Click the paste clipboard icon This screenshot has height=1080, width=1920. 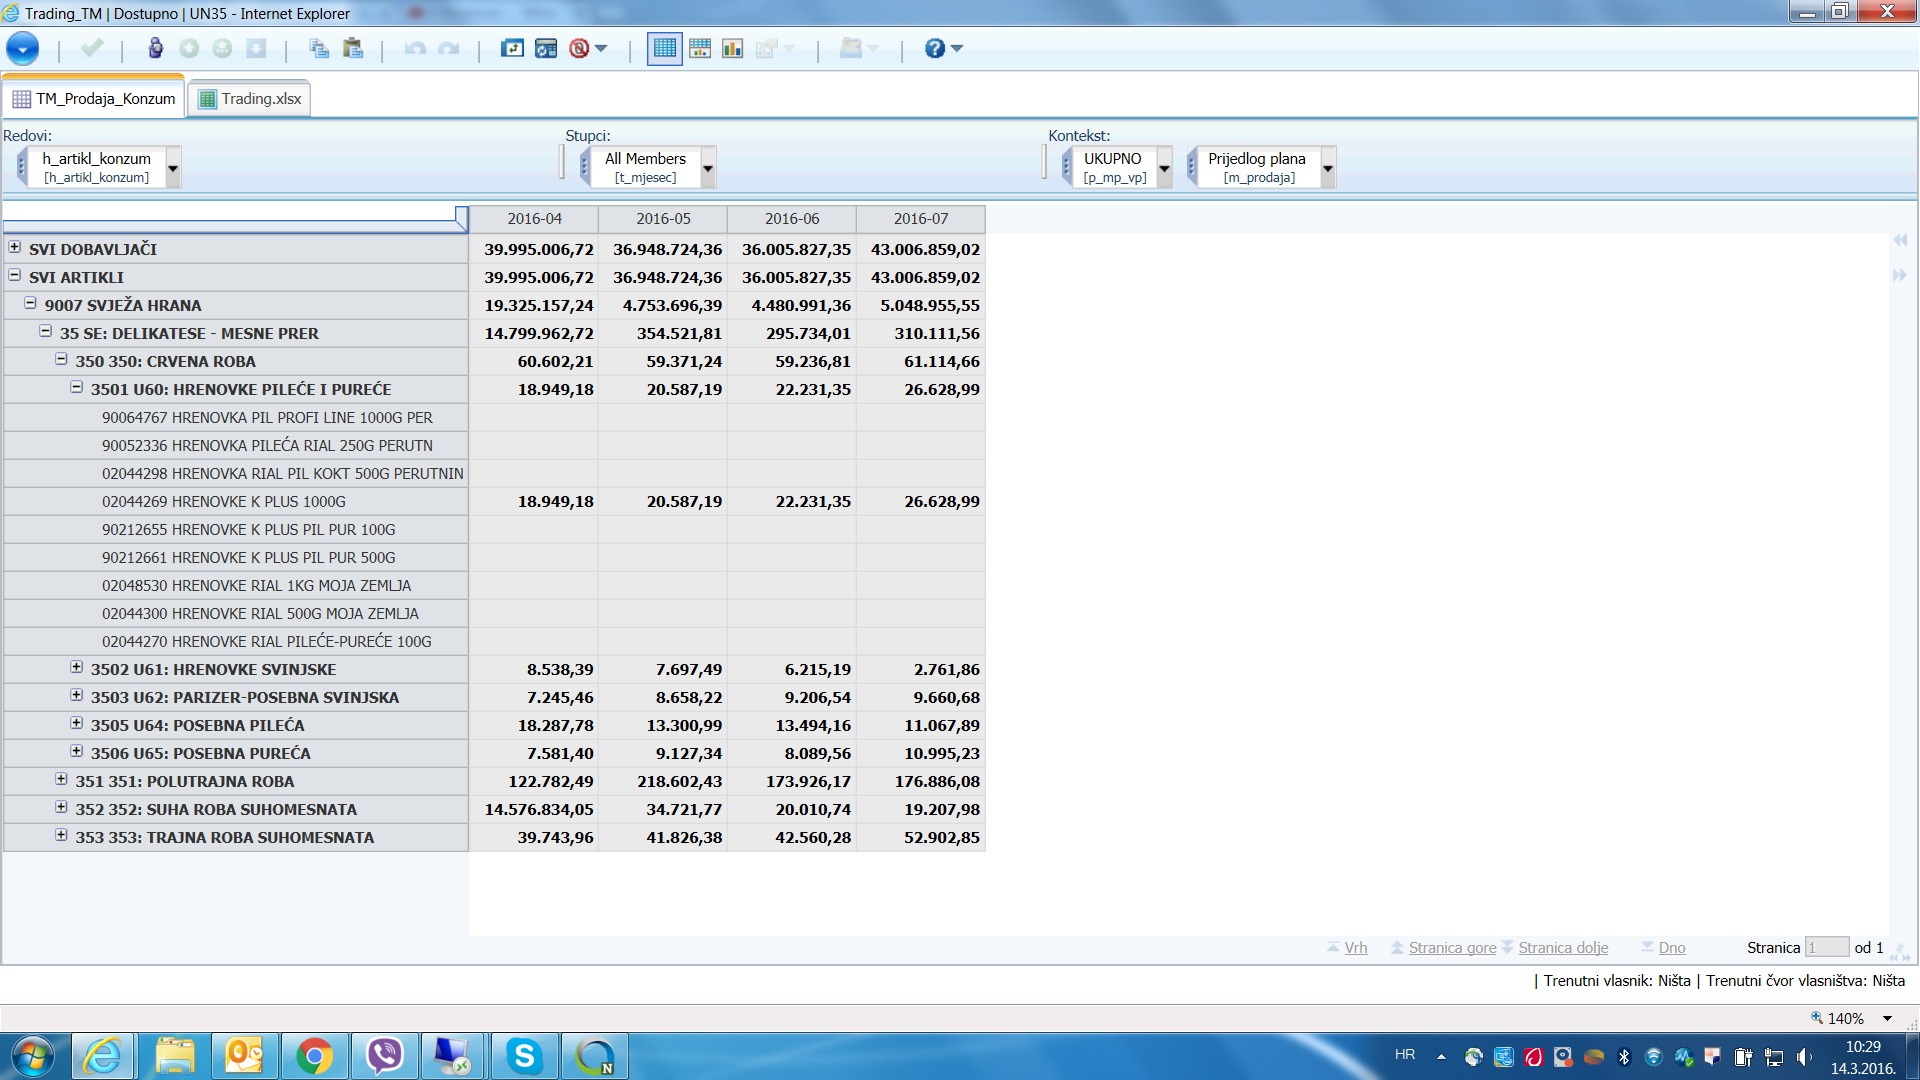(x=352, y=48)
